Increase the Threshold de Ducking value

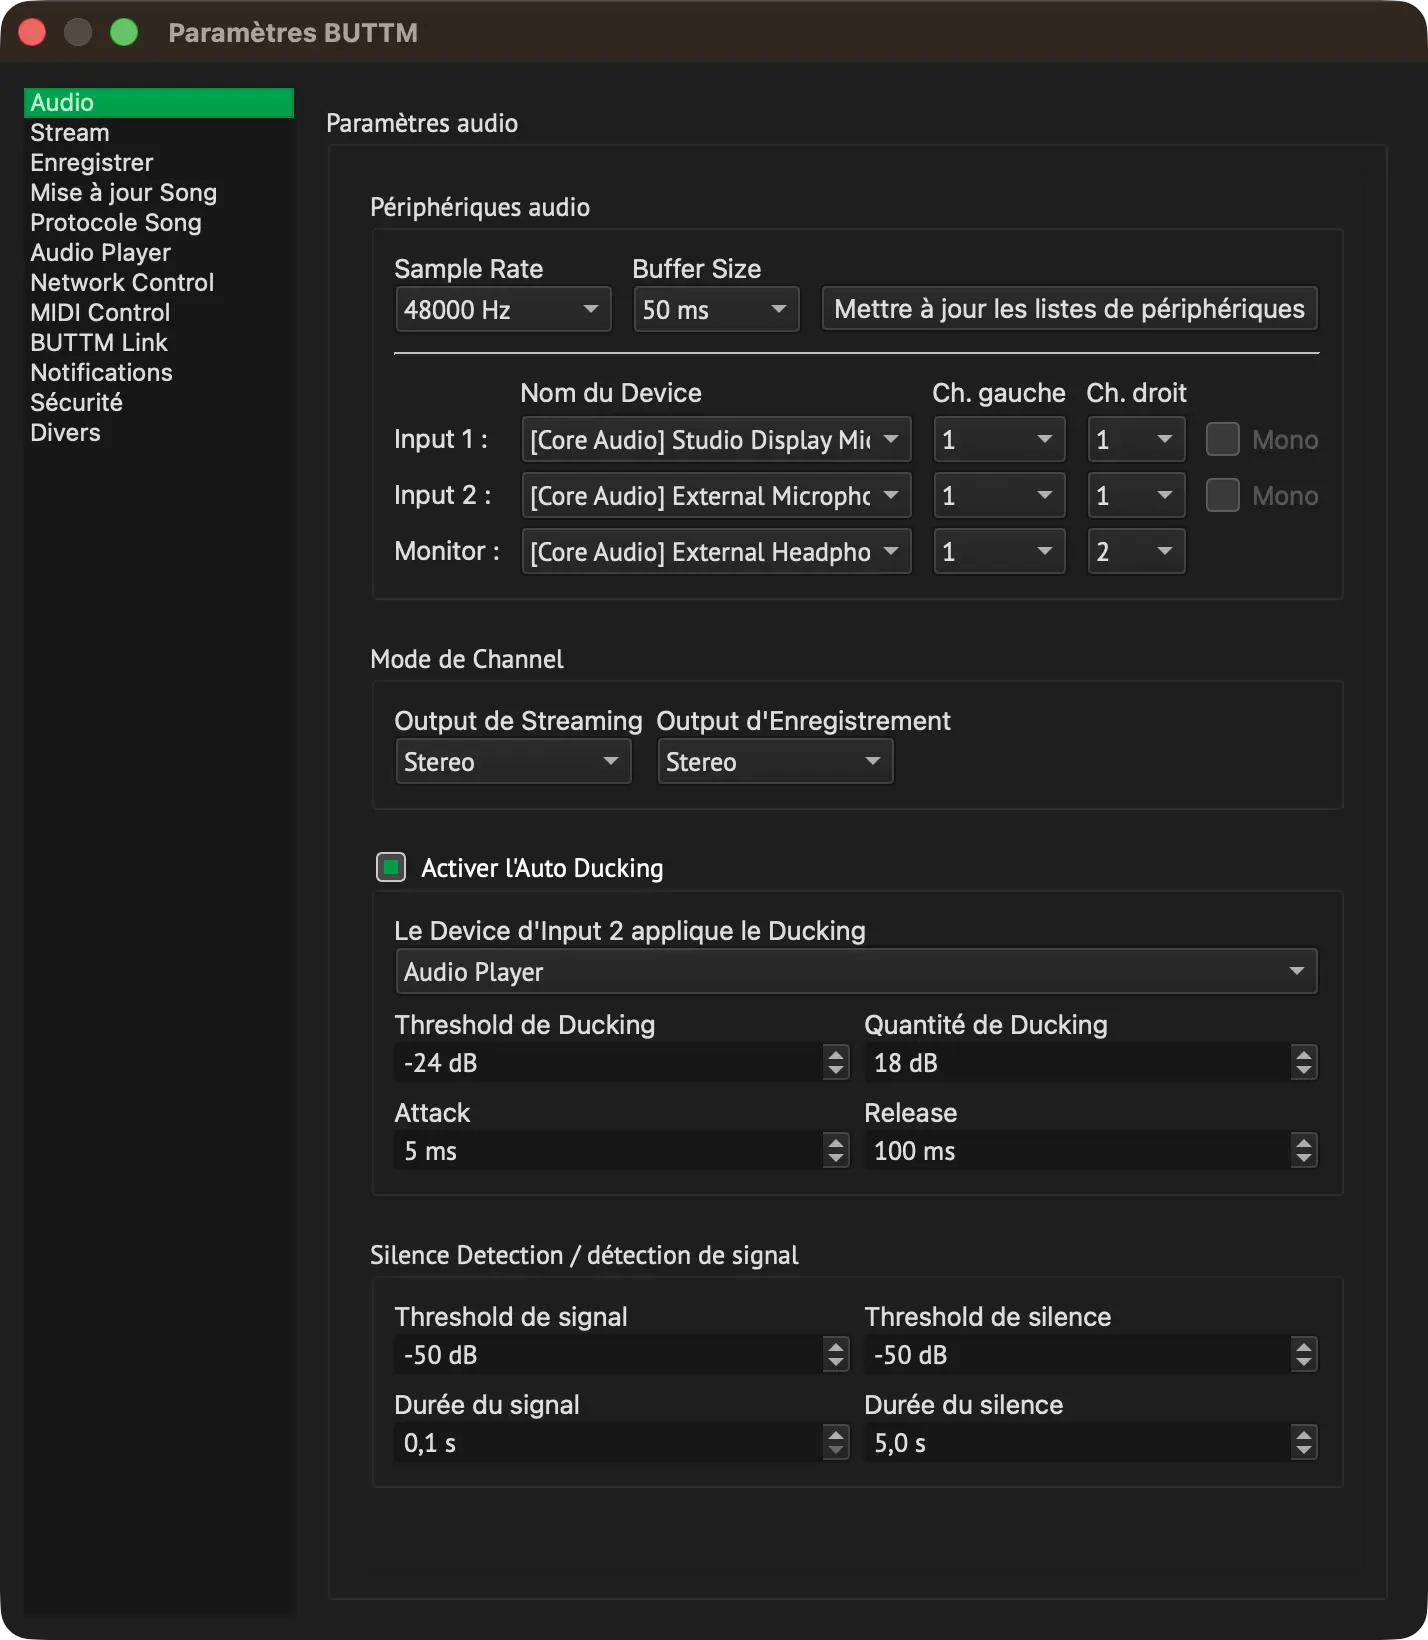(x=836, y=1054)
